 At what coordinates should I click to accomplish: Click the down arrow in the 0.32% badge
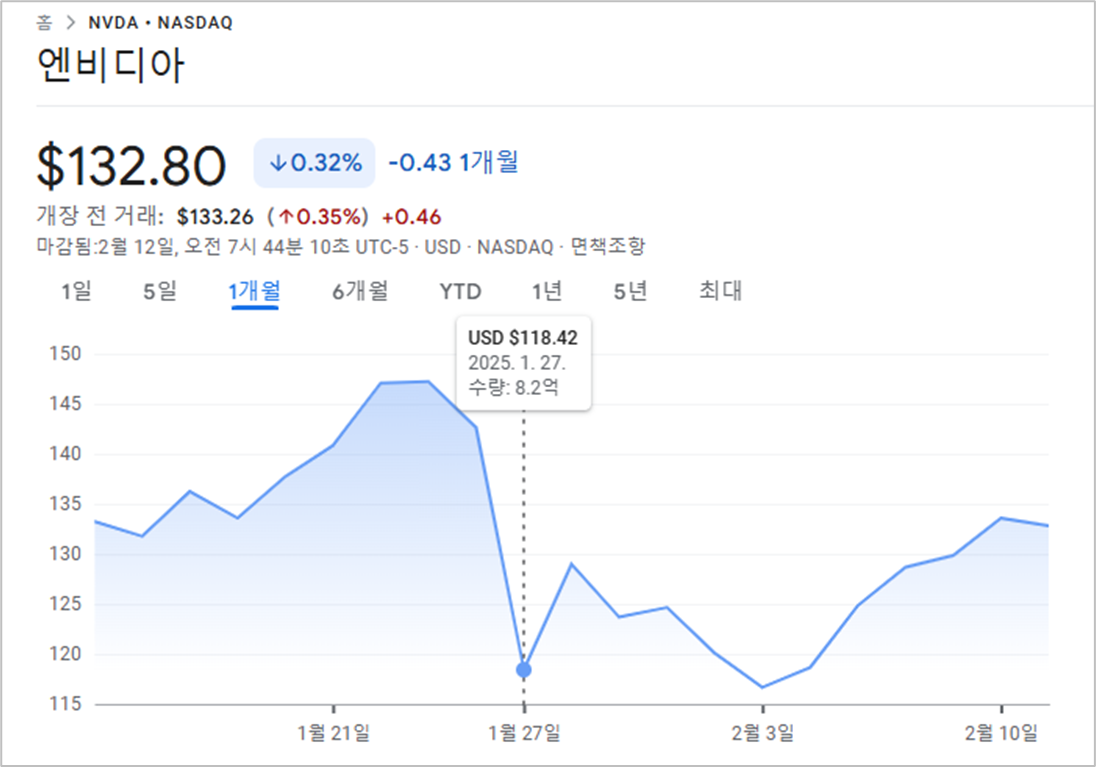tap(278, 163)
